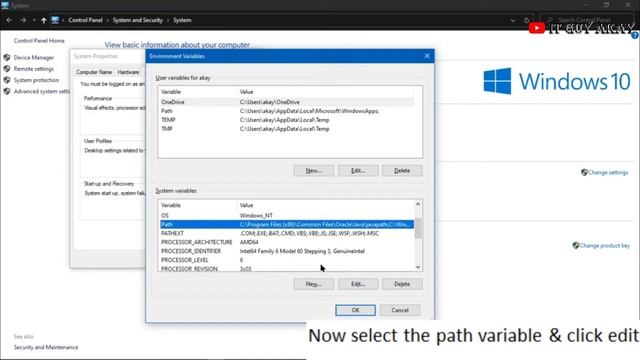Image resolution: width=640 pixels, height=360 pixels.
Task: Select the OS system variable row
Action: pos(287,216)
